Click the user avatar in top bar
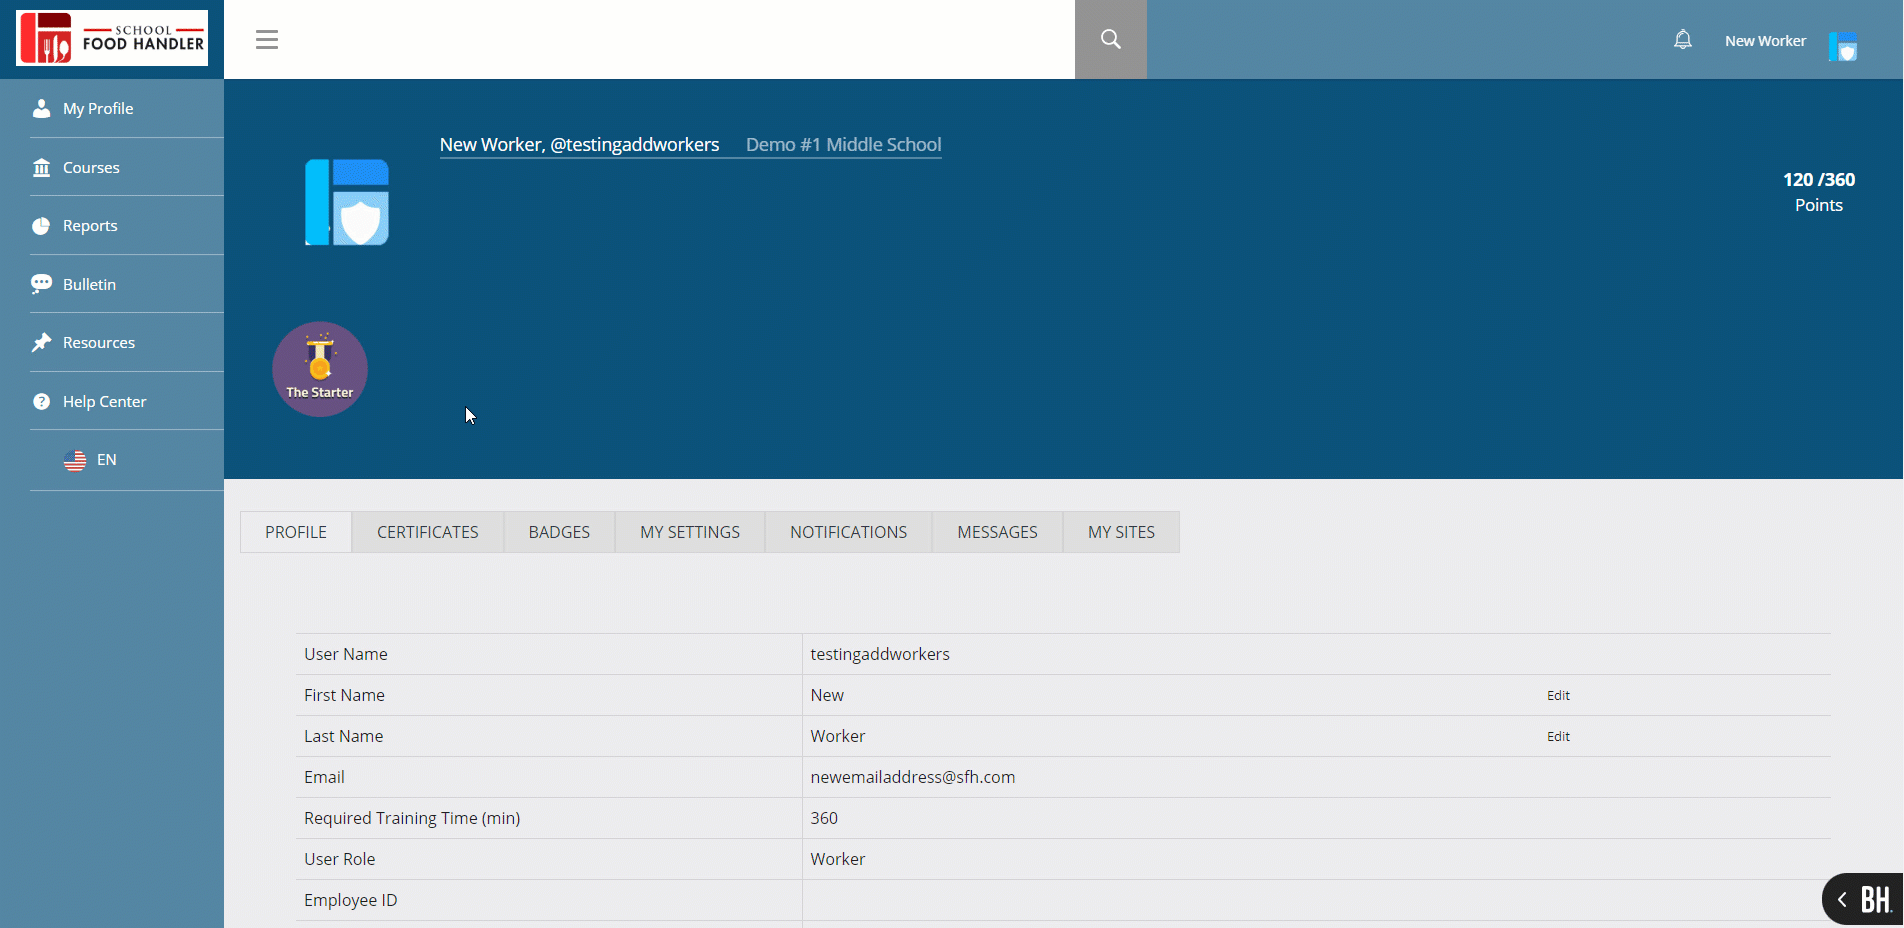This screenshot has height=928, width=1904. (x=1843, y=46)
